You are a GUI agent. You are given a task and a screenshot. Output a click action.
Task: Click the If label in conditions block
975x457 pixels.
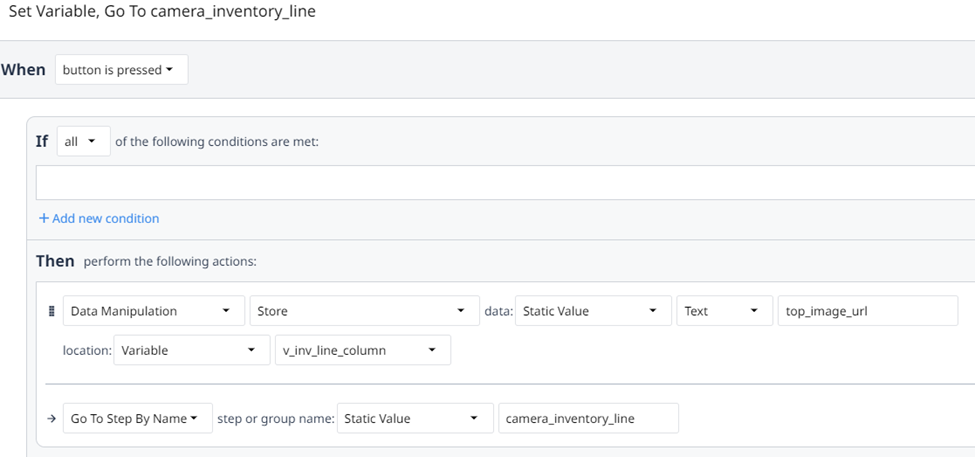point(42,142)
